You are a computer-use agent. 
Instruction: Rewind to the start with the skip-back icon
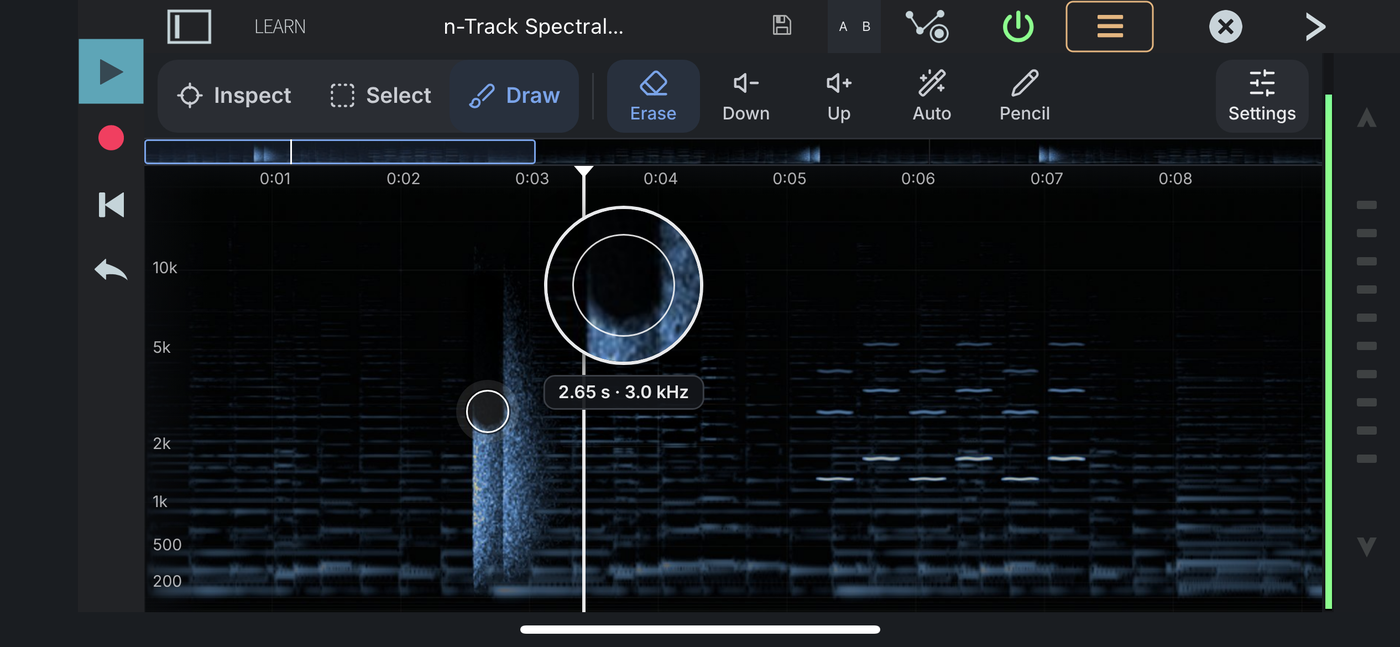[x=111, y=205]
